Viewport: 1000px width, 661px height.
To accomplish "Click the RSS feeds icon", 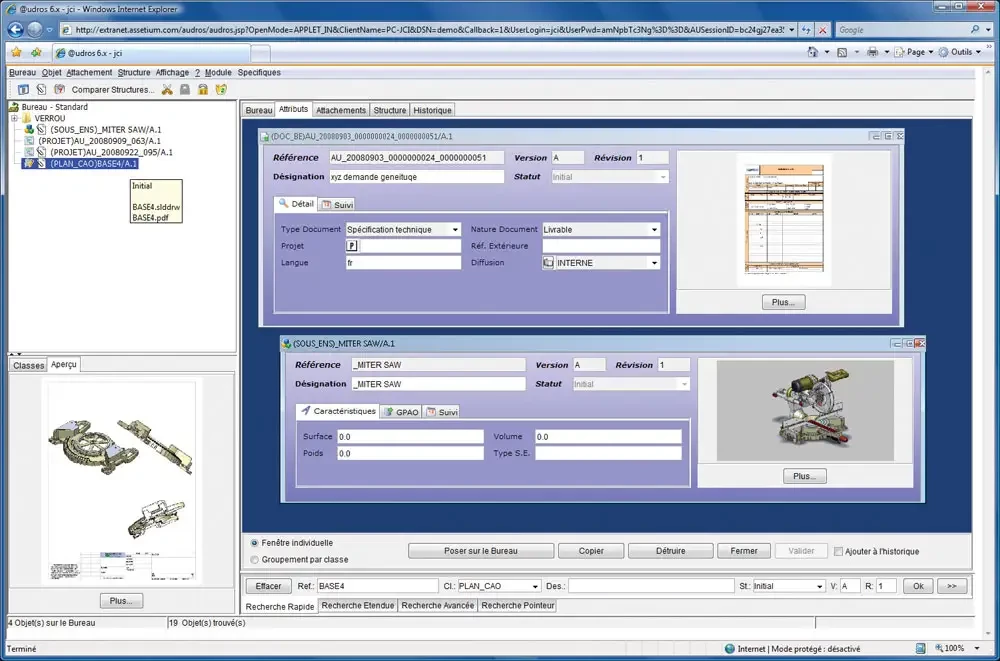I will point(842,52).
